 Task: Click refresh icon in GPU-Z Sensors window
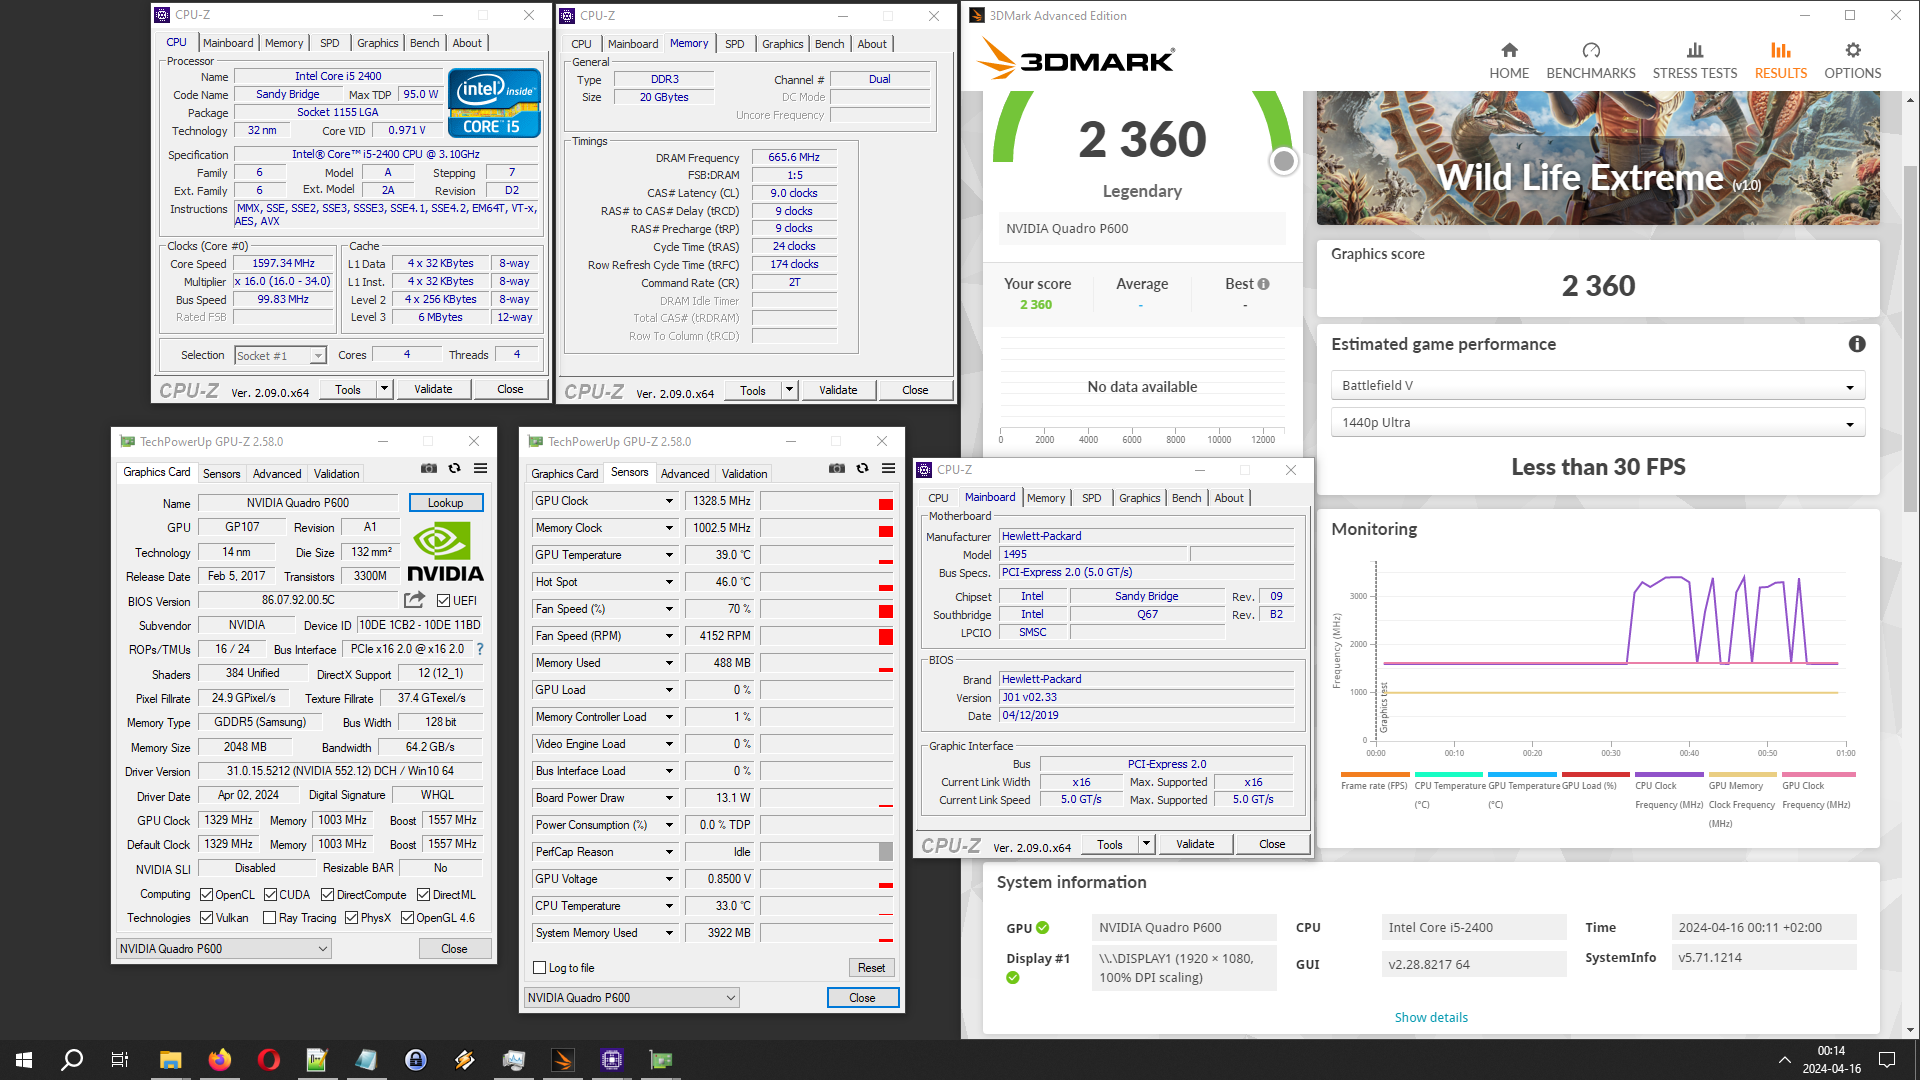[862, 468]
